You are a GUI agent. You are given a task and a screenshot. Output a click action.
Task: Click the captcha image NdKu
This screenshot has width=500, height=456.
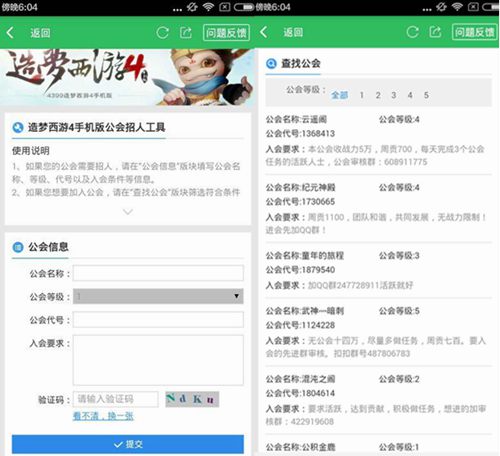[x=192, y=399]
